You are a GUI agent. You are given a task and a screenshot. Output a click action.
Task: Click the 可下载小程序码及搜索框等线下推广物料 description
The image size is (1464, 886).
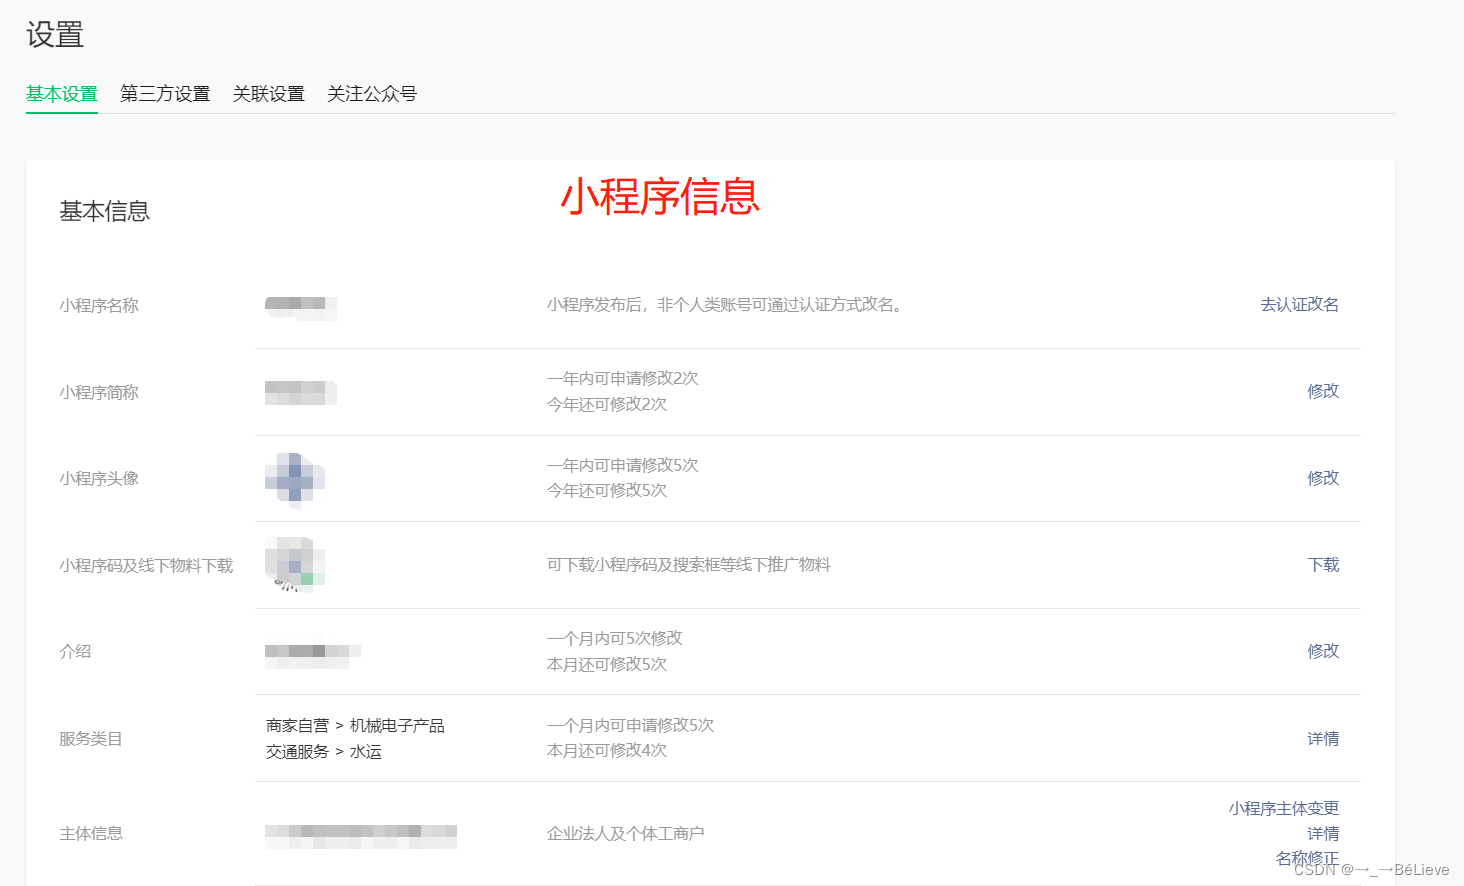click(x=689, y=565)
